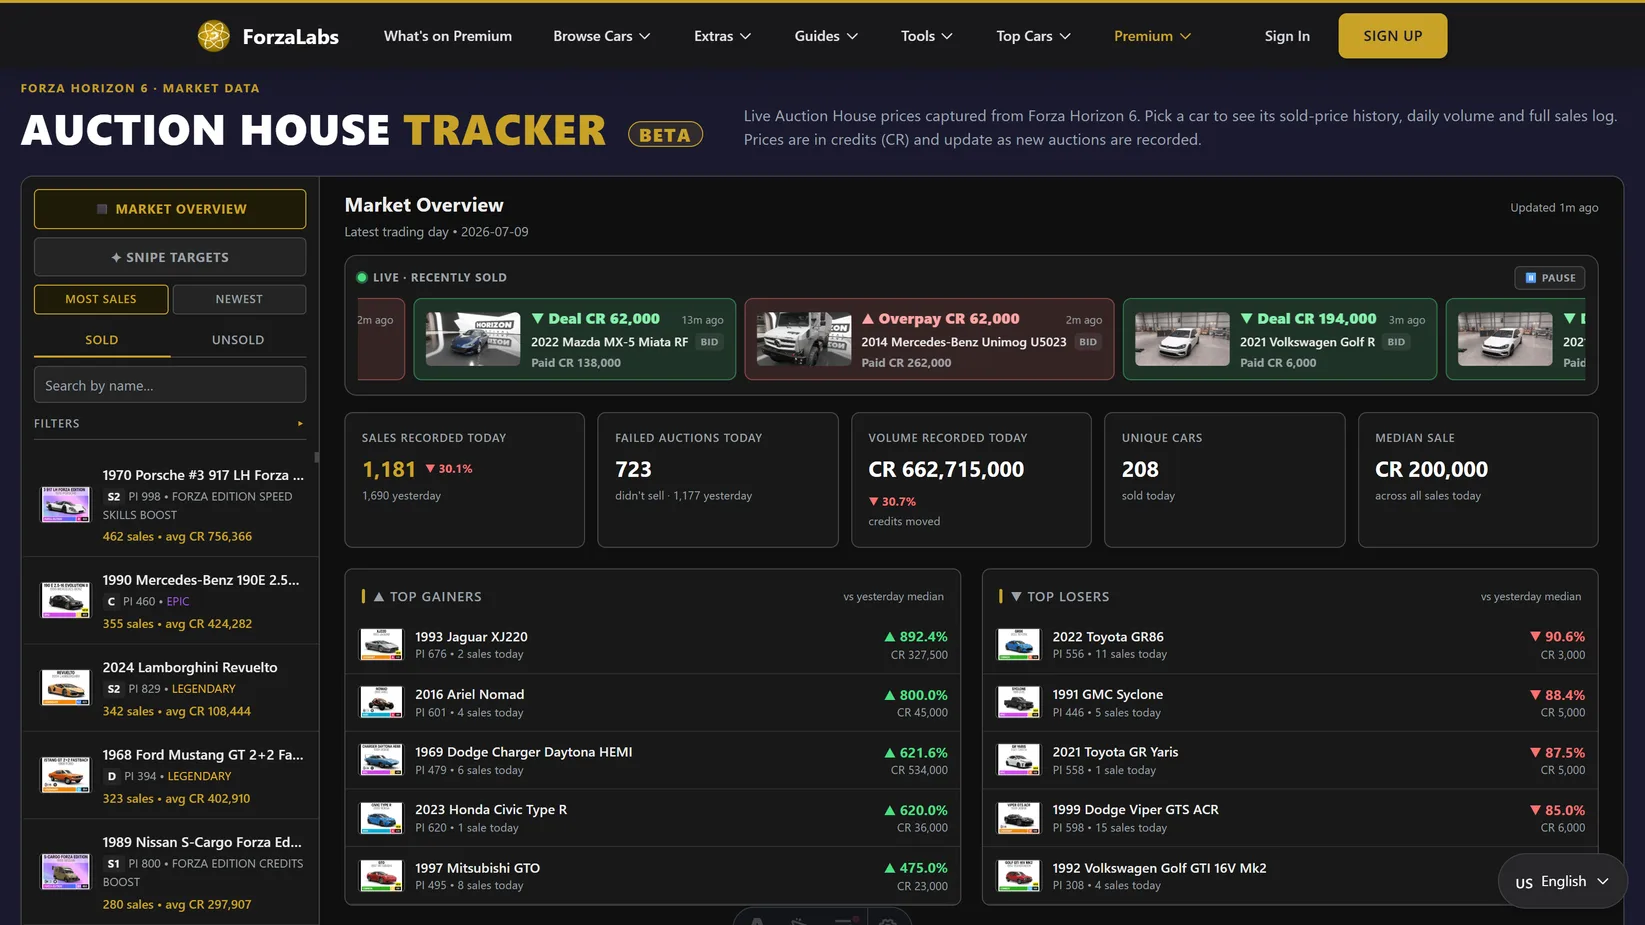1645x925 pixels.
Task: Click the BID badge on Mazda MX-5 card
Action: pos(709,342)
